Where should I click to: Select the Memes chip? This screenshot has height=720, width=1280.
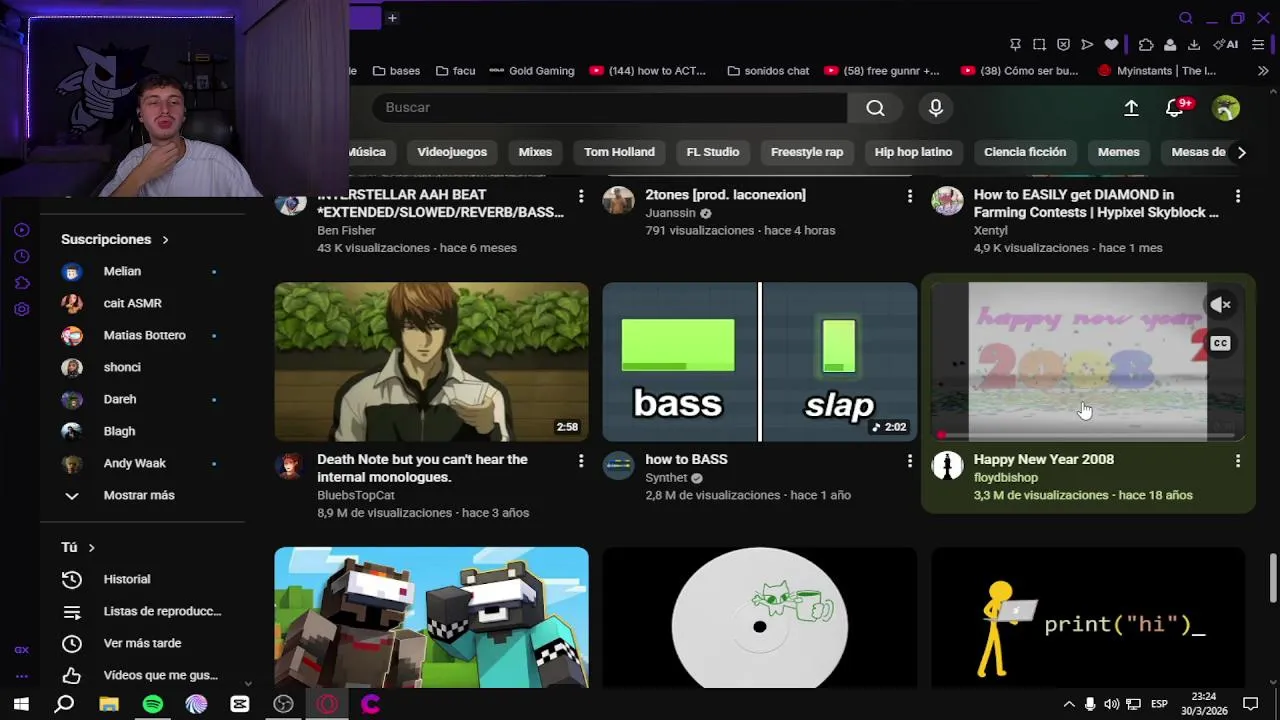coord(1118,152)
